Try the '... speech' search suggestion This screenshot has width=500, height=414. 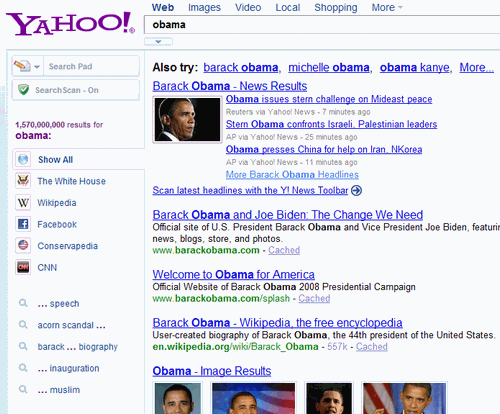pos(58,304)
